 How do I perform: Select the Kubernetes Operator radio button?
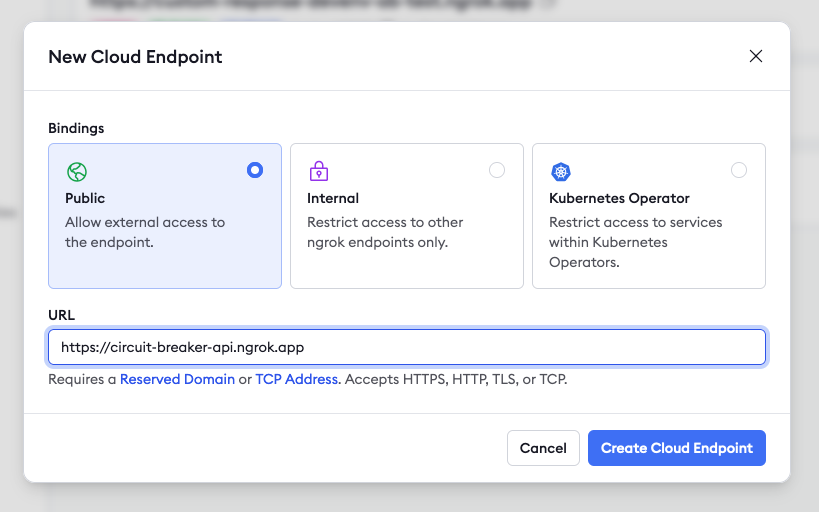click(x=739, y=170)
